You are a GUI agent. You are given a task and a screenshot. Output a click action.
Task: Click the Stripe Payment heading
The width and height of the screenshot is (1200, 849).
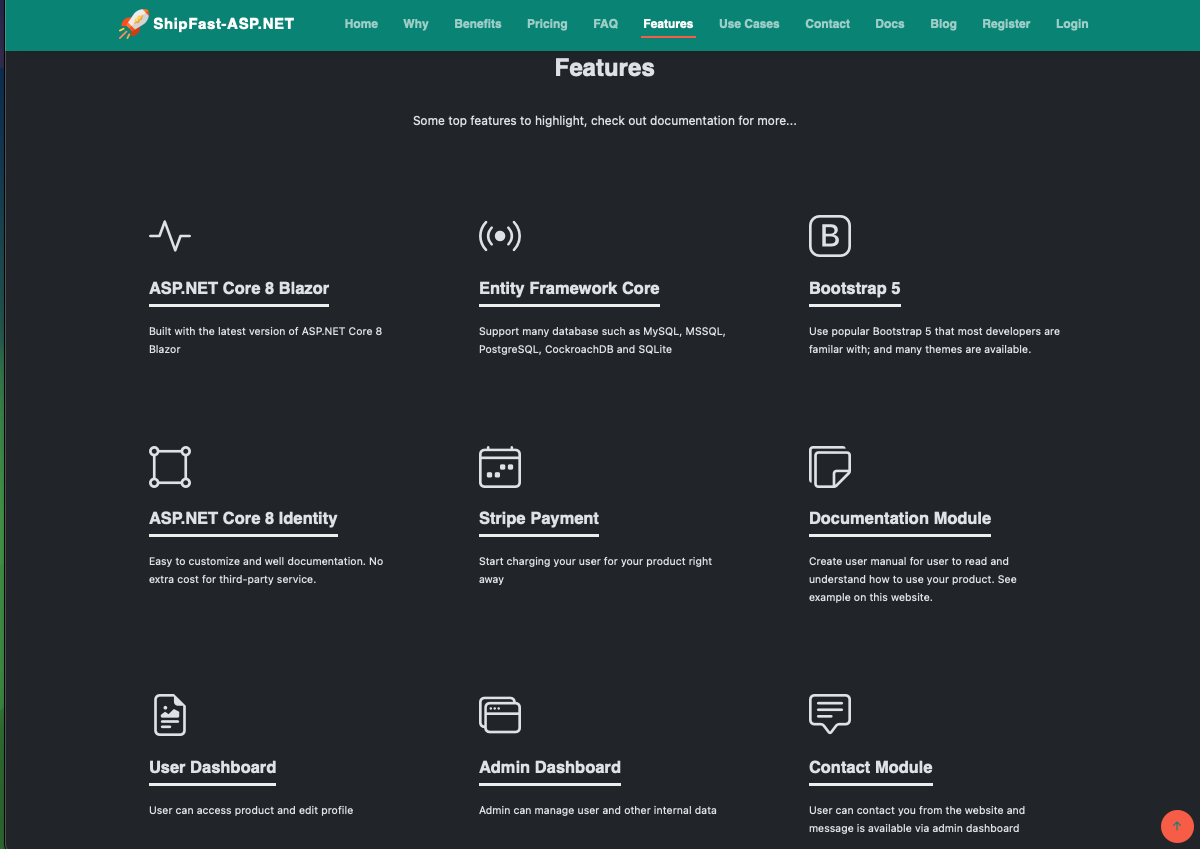[539, 518]
